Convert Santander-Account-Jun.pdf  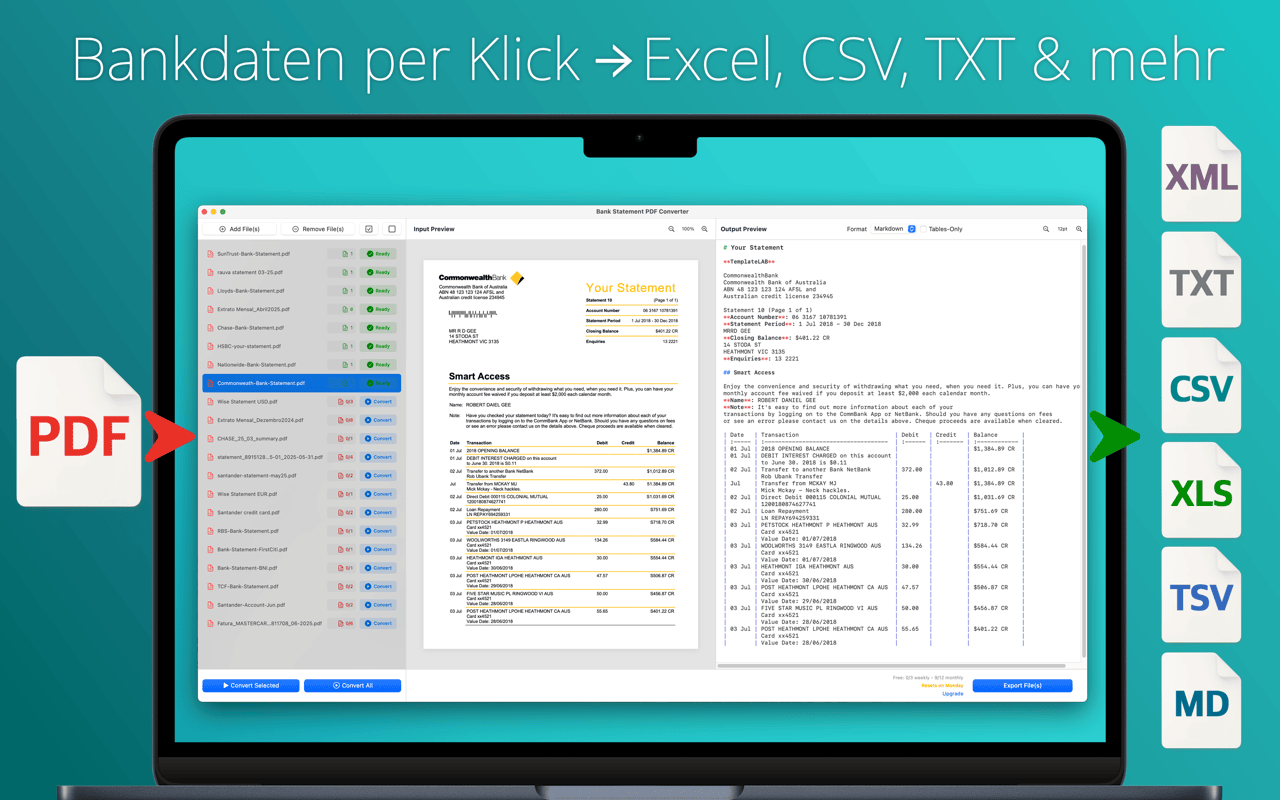pos(378,605)
